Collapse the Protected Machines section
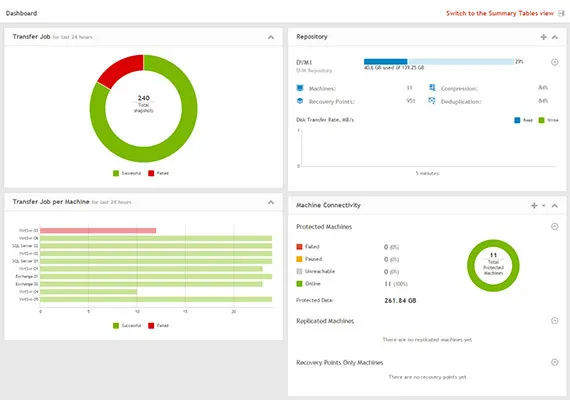The height and width of the screenshot is (400, 570). pos(554,227)
